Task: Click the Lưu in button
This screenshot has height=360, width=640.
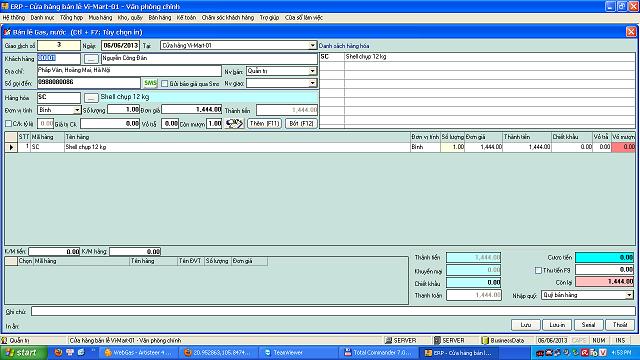Action: click(x=557, y=325)
